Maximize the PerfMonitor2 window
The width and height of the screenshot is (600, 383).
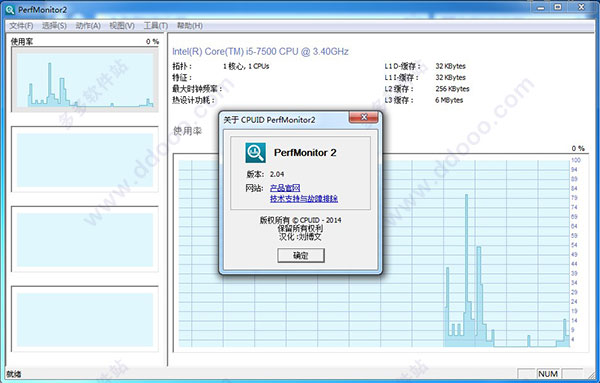558,7
